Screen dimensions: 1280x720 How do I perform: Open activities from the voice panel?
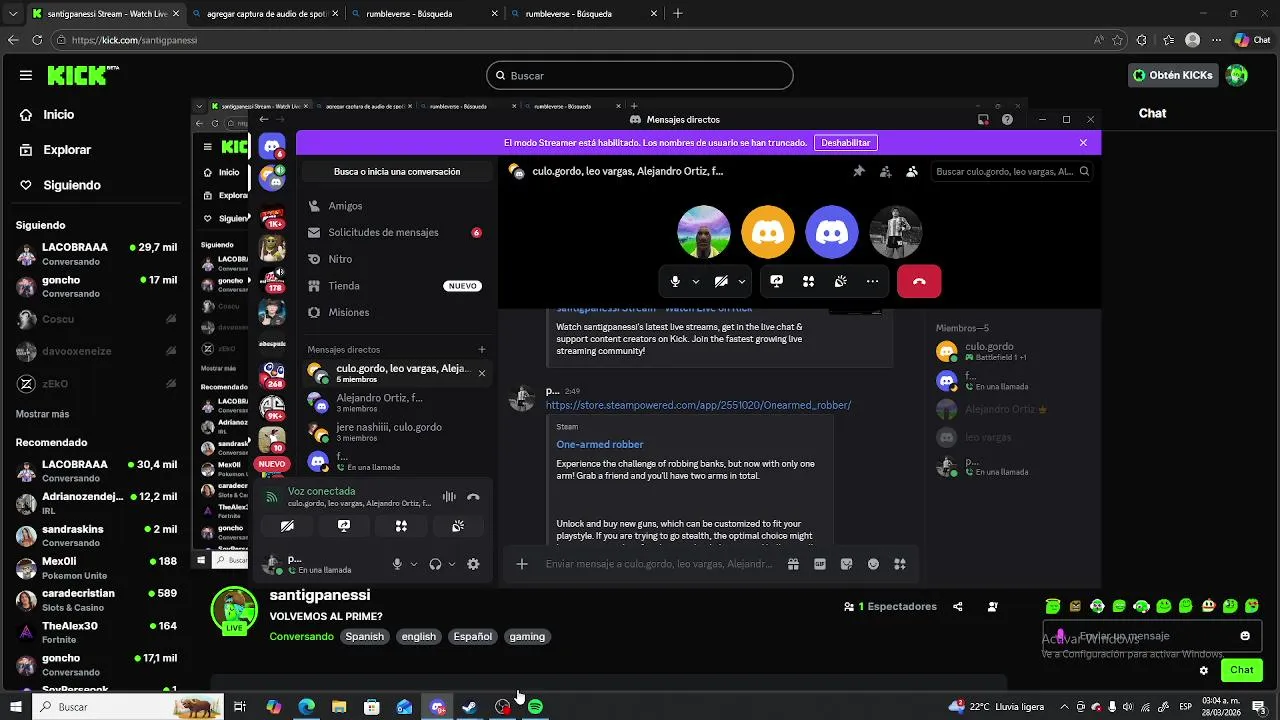coord(401,526)
